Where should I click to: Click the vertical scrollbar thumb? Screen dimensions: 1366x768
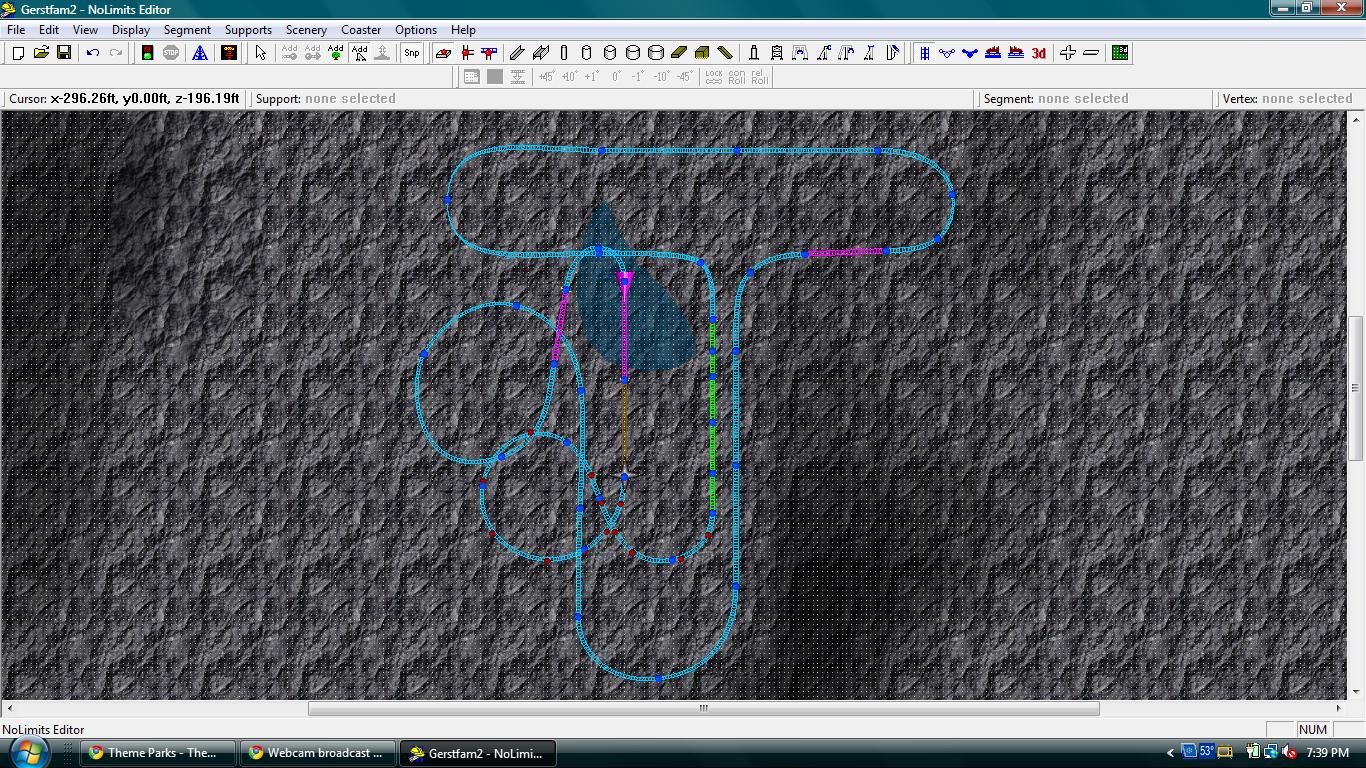1357,389
